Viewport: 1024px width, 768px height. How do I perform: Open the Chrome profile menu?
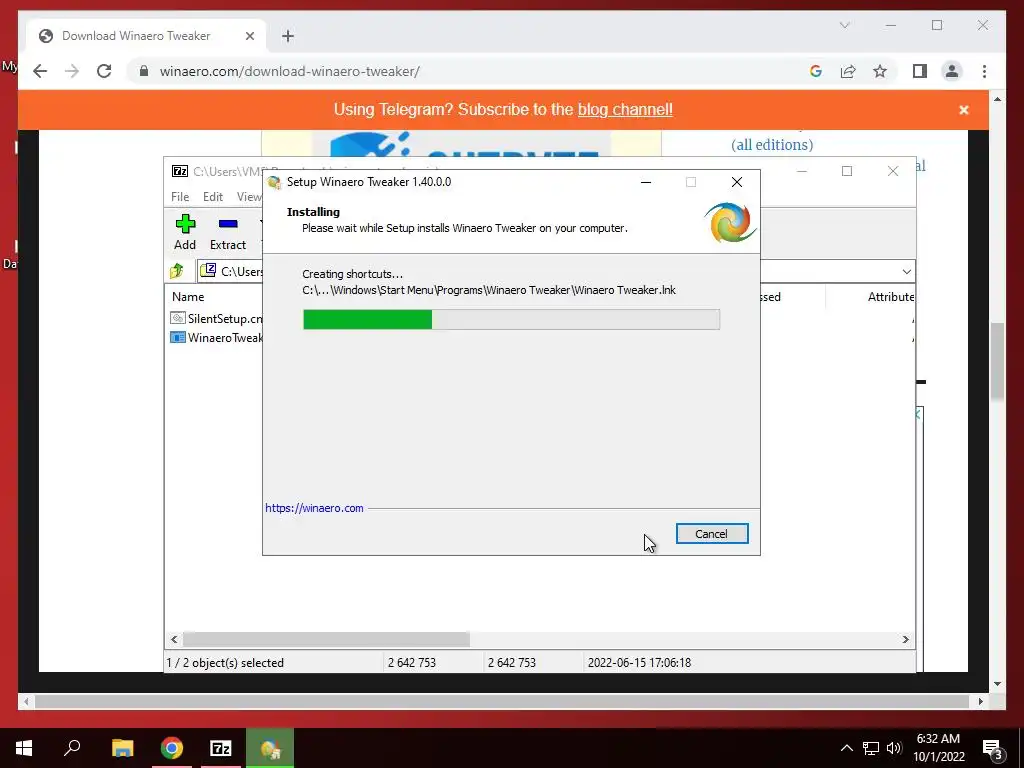tap(952, 71)
